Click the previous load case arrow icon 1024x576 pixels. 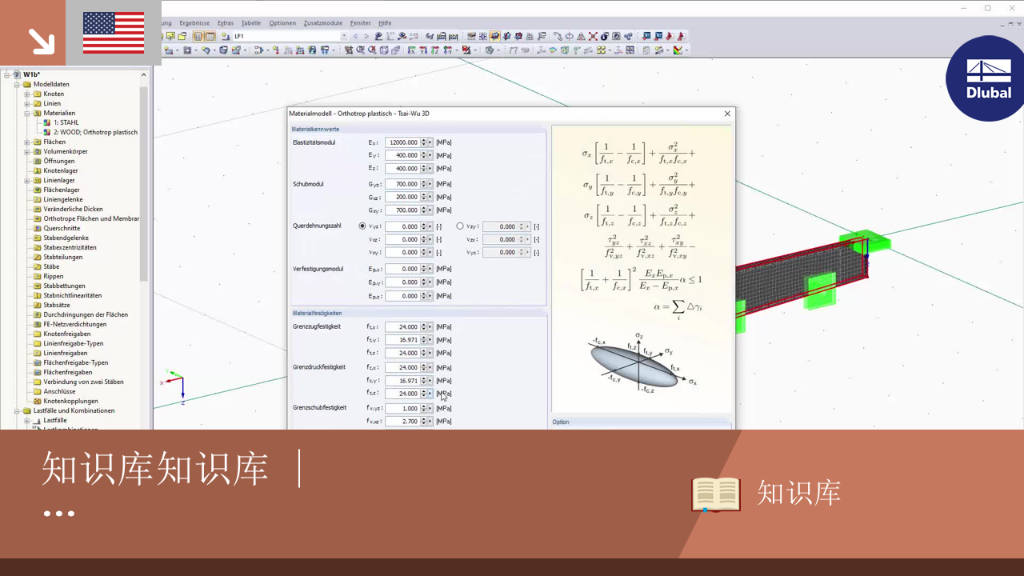click(355, 37)
